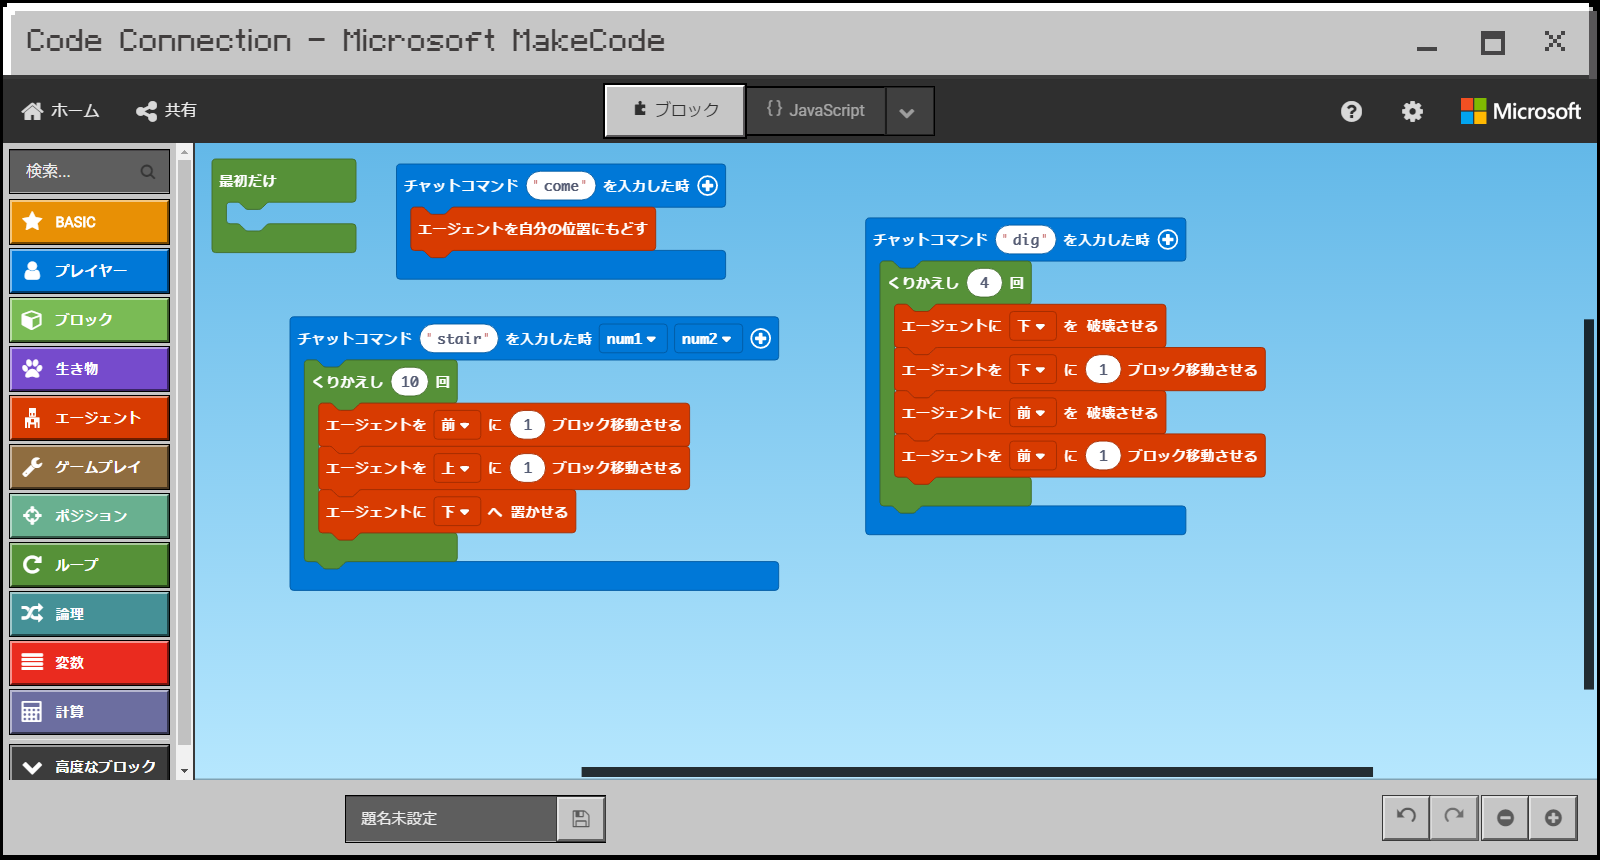Undo the last change
The image size is (1600, 860).
point(1406,817)
